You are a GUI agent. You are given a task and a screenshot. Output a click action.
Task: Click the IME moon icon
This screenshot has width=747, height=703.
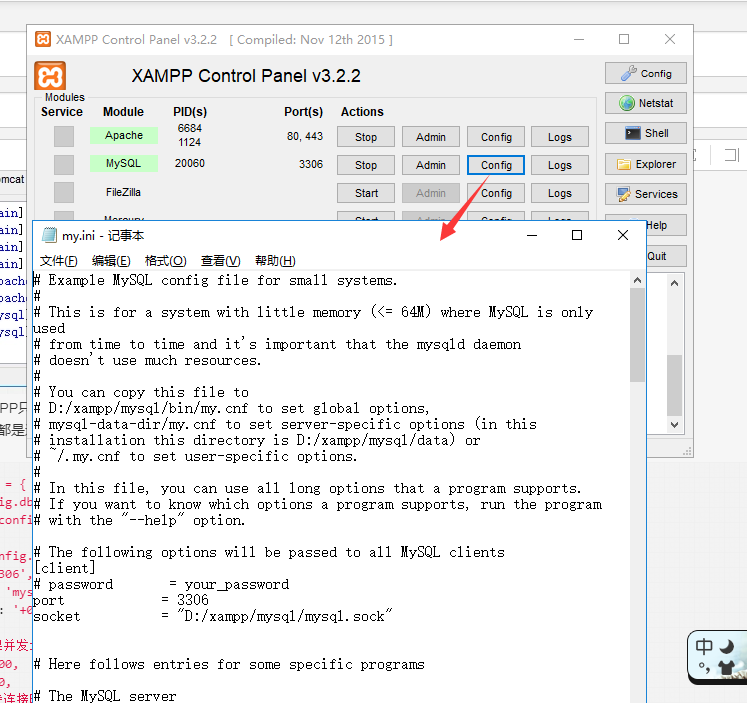coord(727,647)
